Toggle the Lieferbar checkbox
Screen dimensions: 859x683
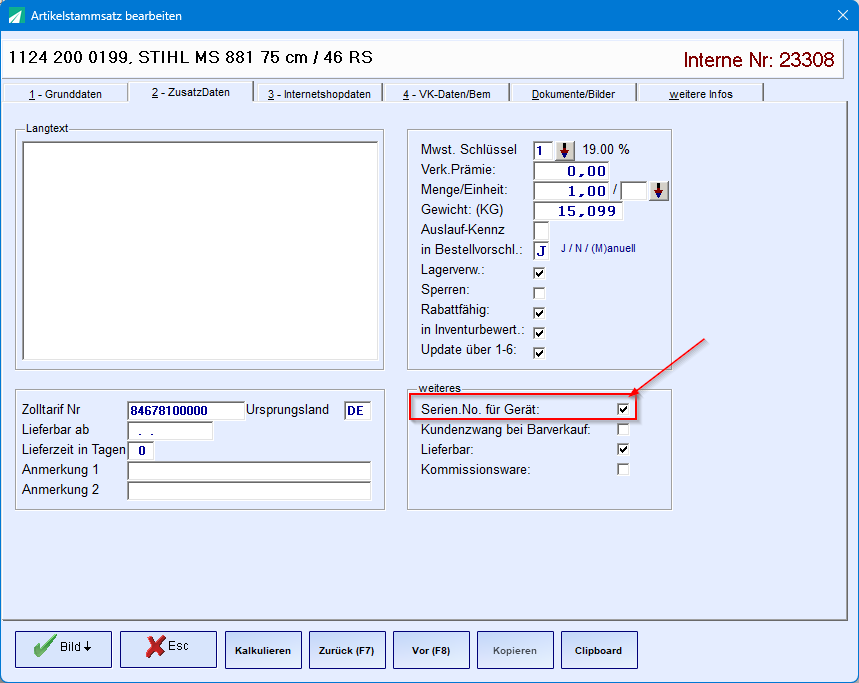[x=623, y=449]
